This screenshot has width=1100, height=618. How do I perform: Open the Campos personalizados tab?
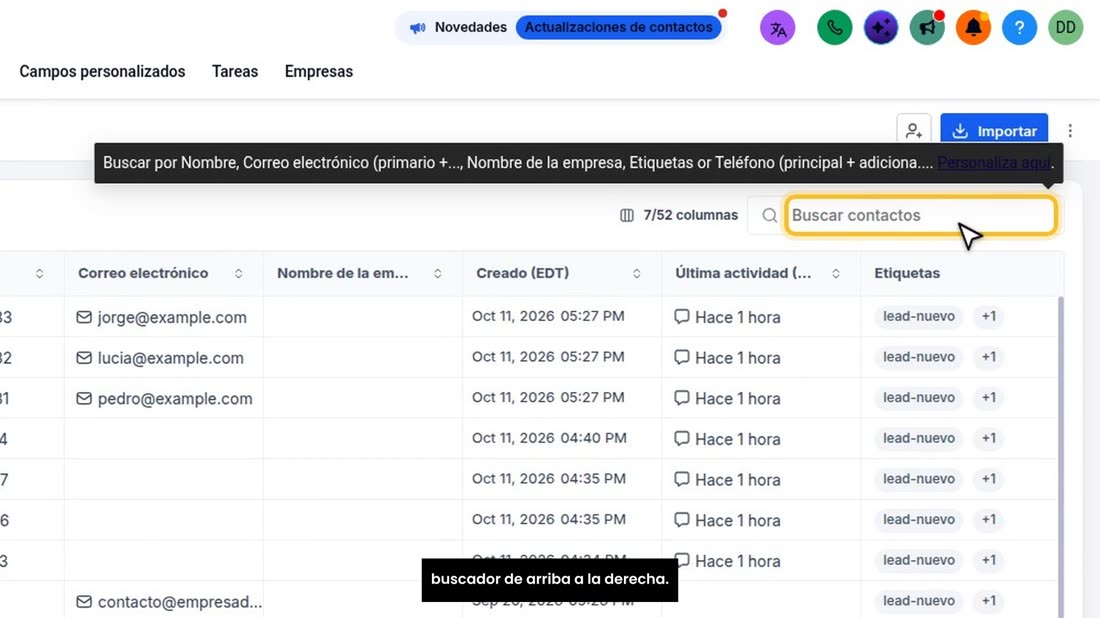pos(102,72)
